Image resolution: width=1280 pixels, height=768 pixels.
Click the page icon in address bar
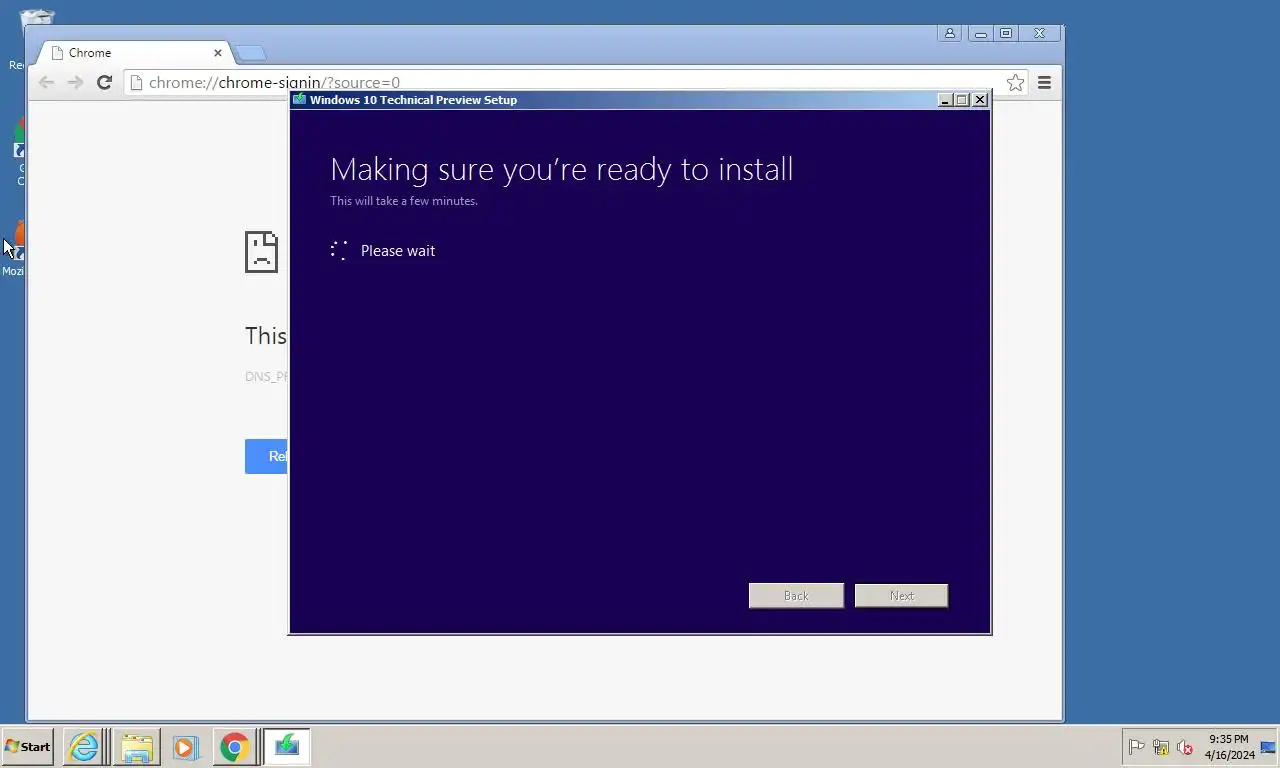coord(137,83)
